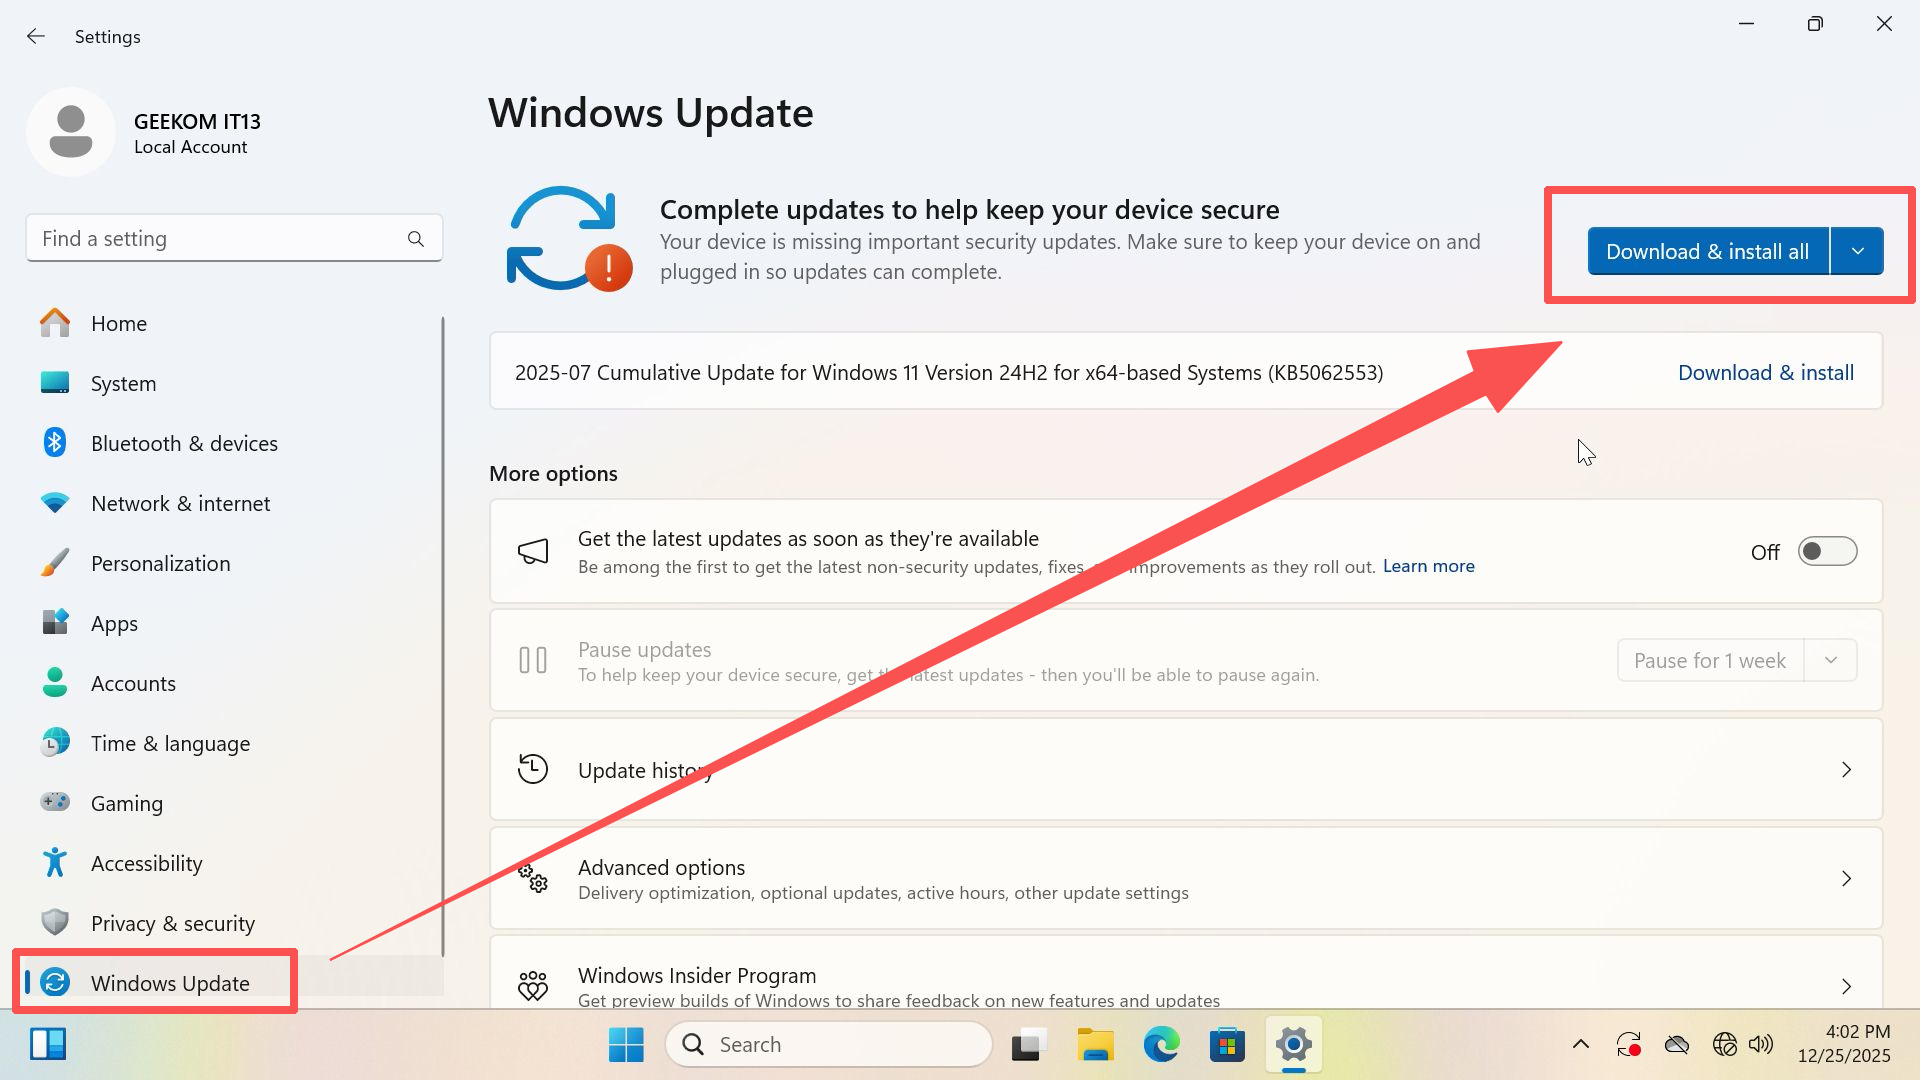Select Home in the settings sidebar
The width and height of the screenshot is (1920, 1080).
click(119, 323)
